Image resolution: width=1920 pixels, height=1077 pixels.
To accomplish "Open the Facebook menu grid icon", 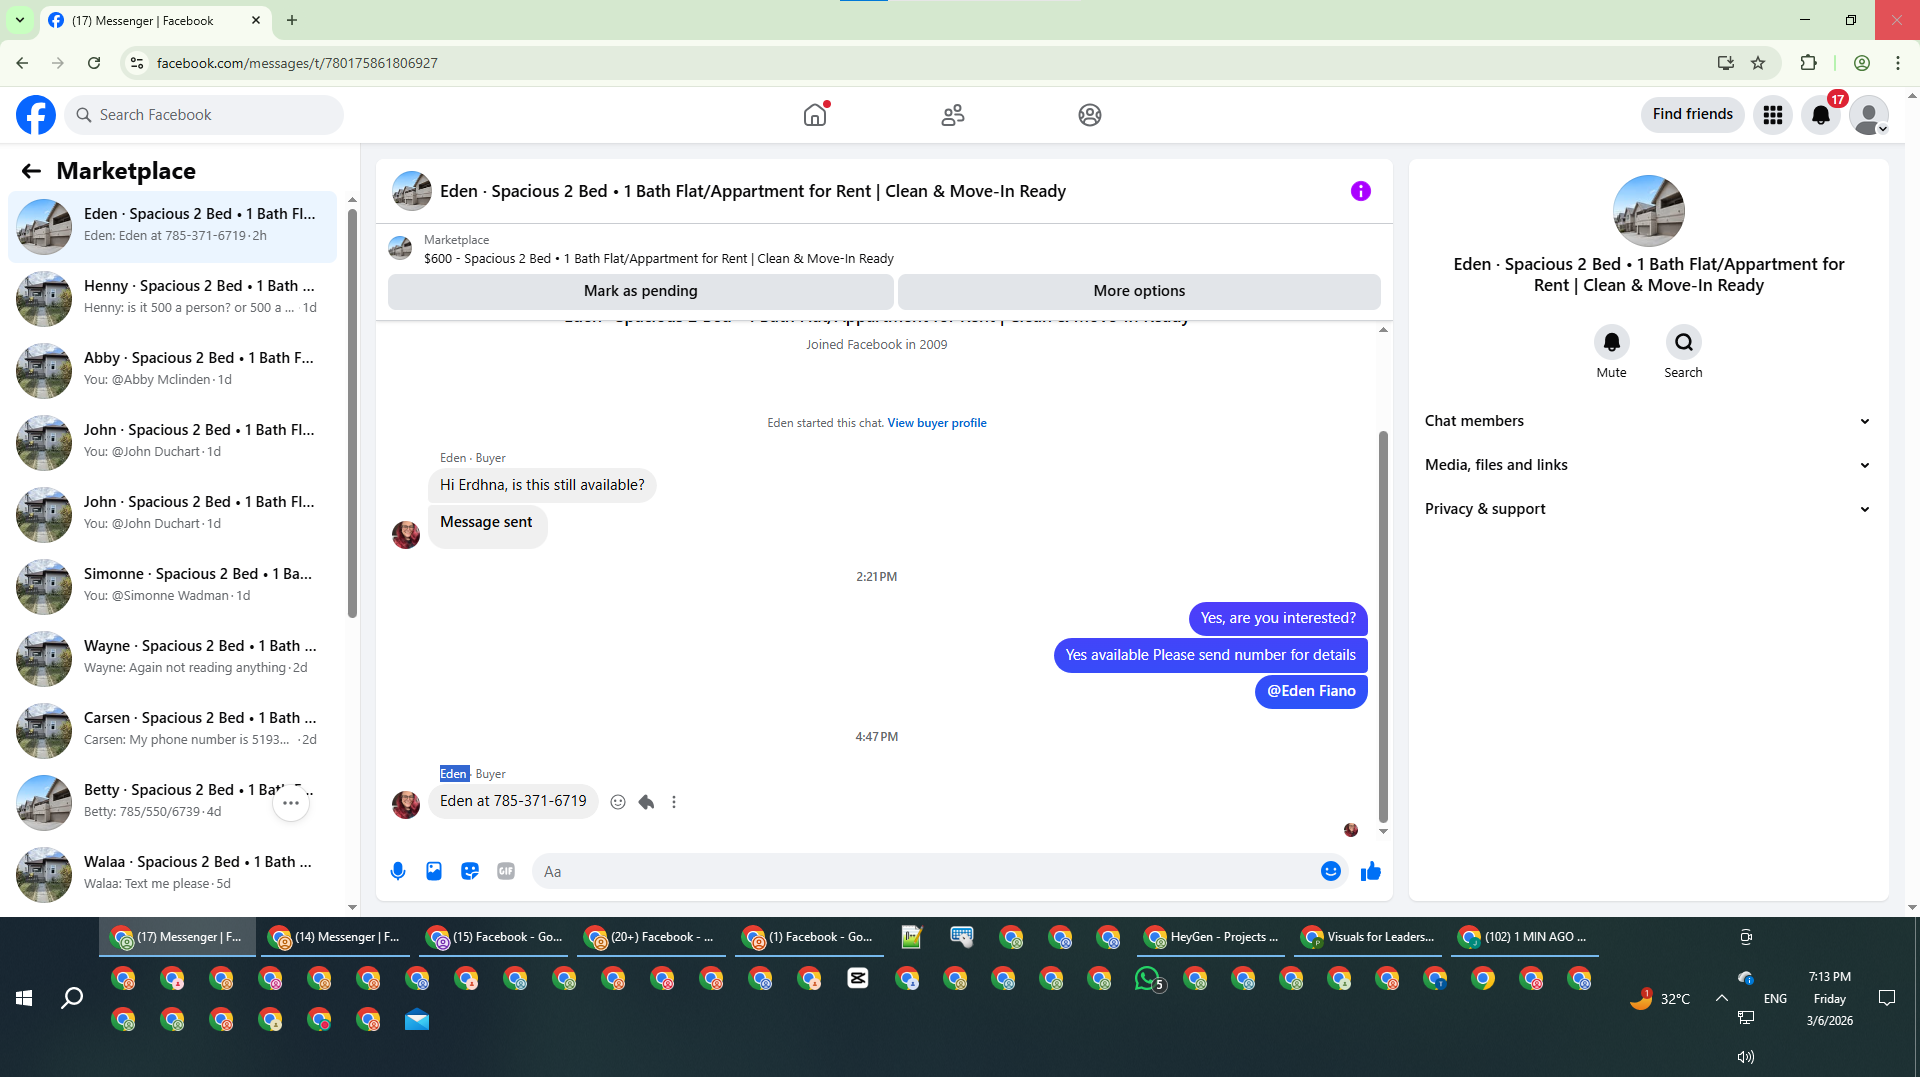I will point(1773,115).
